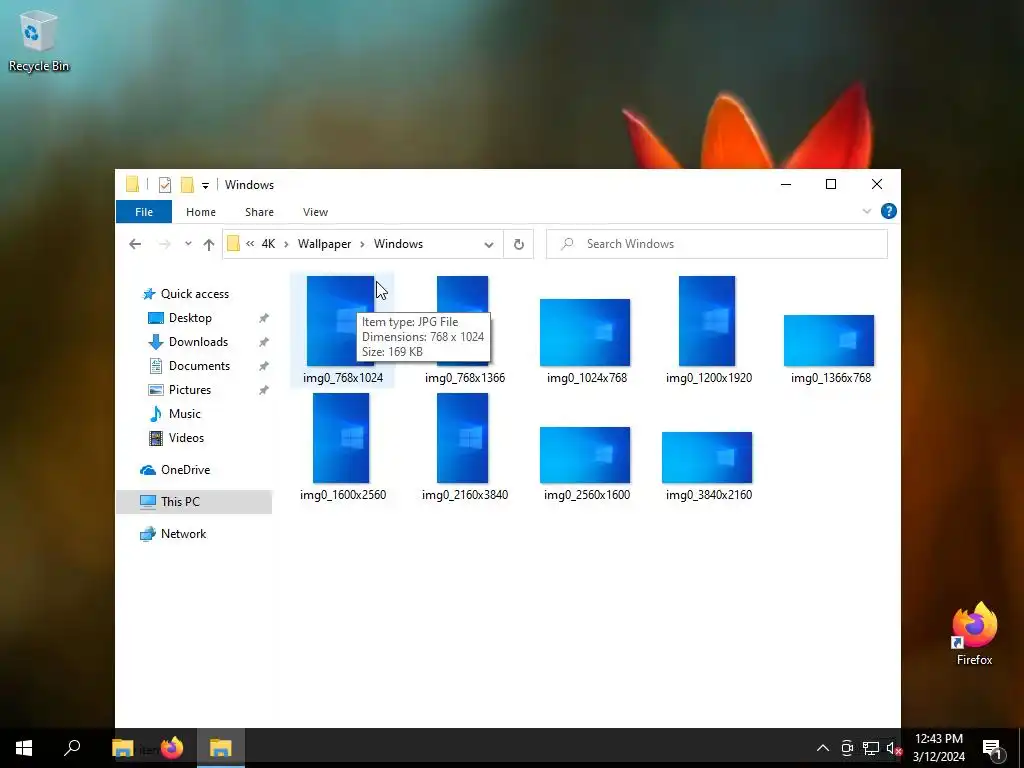This screenshot has width=1024, height=768.
Task: Switch to the Home ribbon tab
Action: (x=200, y=212)
